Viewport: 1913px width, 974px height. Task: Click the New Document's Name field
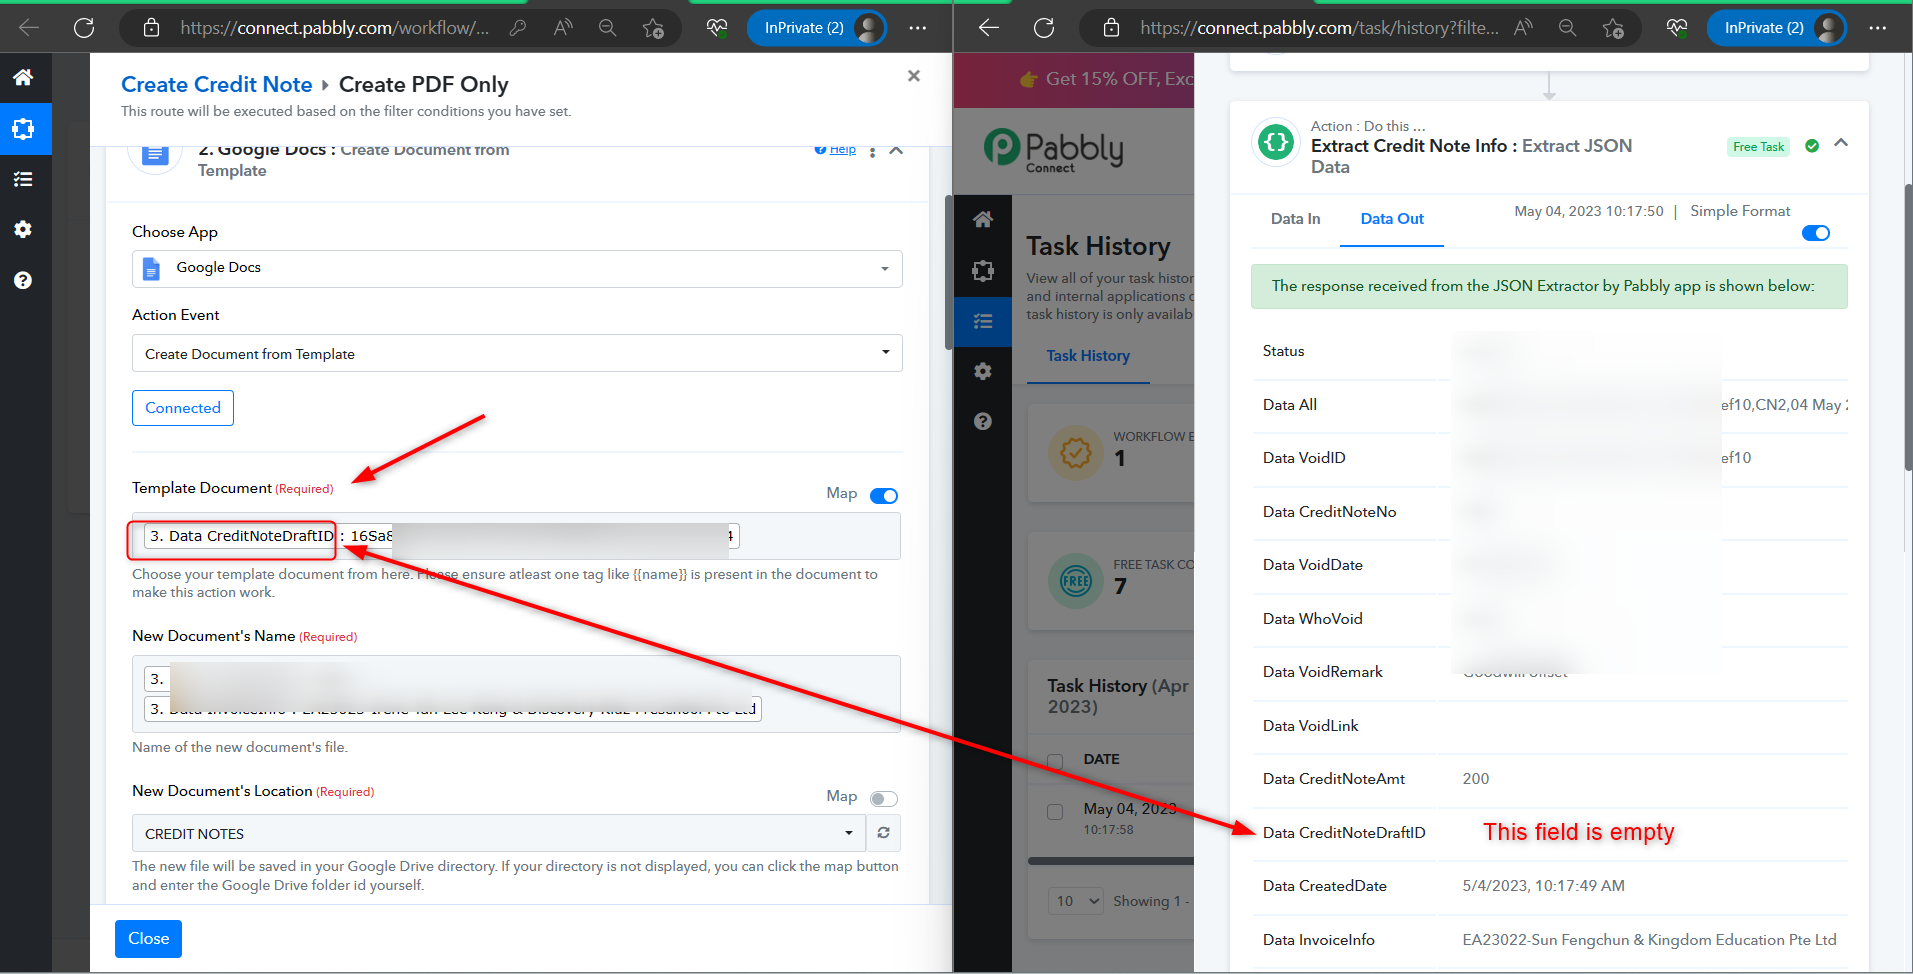(516, 694)
